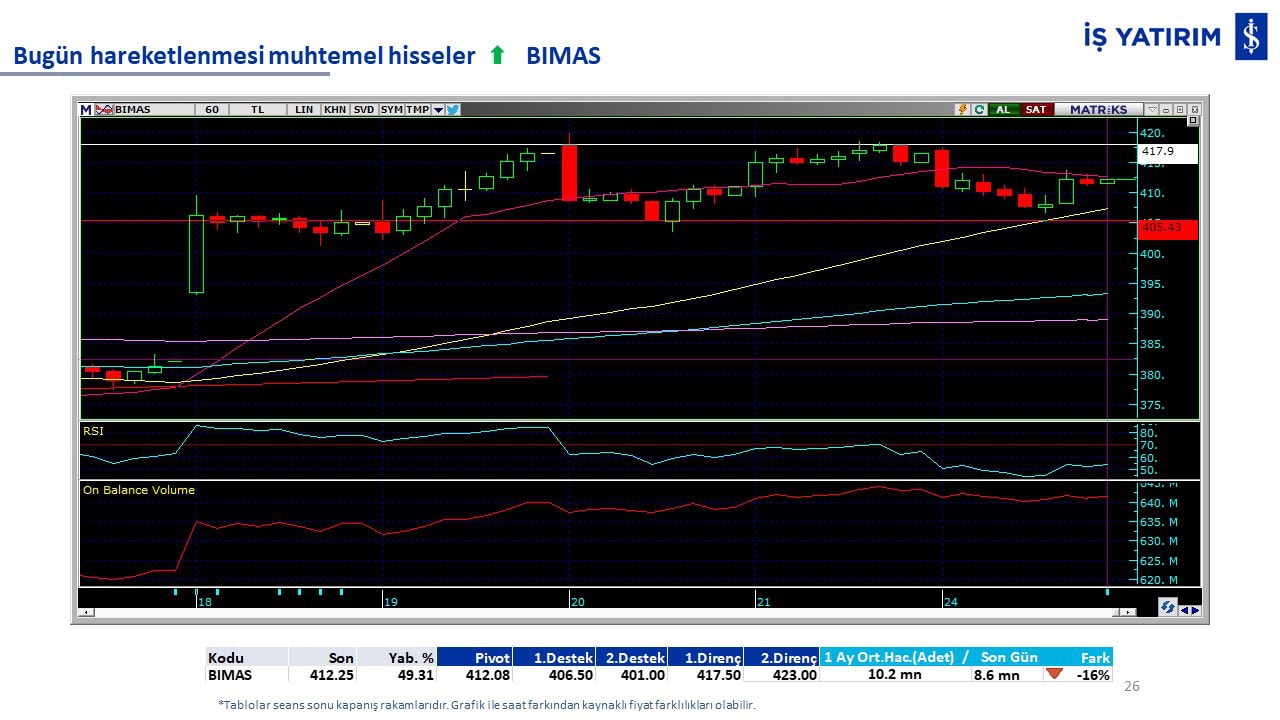
Task: Click the pivot value 412.08
Action: (x=488, y=675)
